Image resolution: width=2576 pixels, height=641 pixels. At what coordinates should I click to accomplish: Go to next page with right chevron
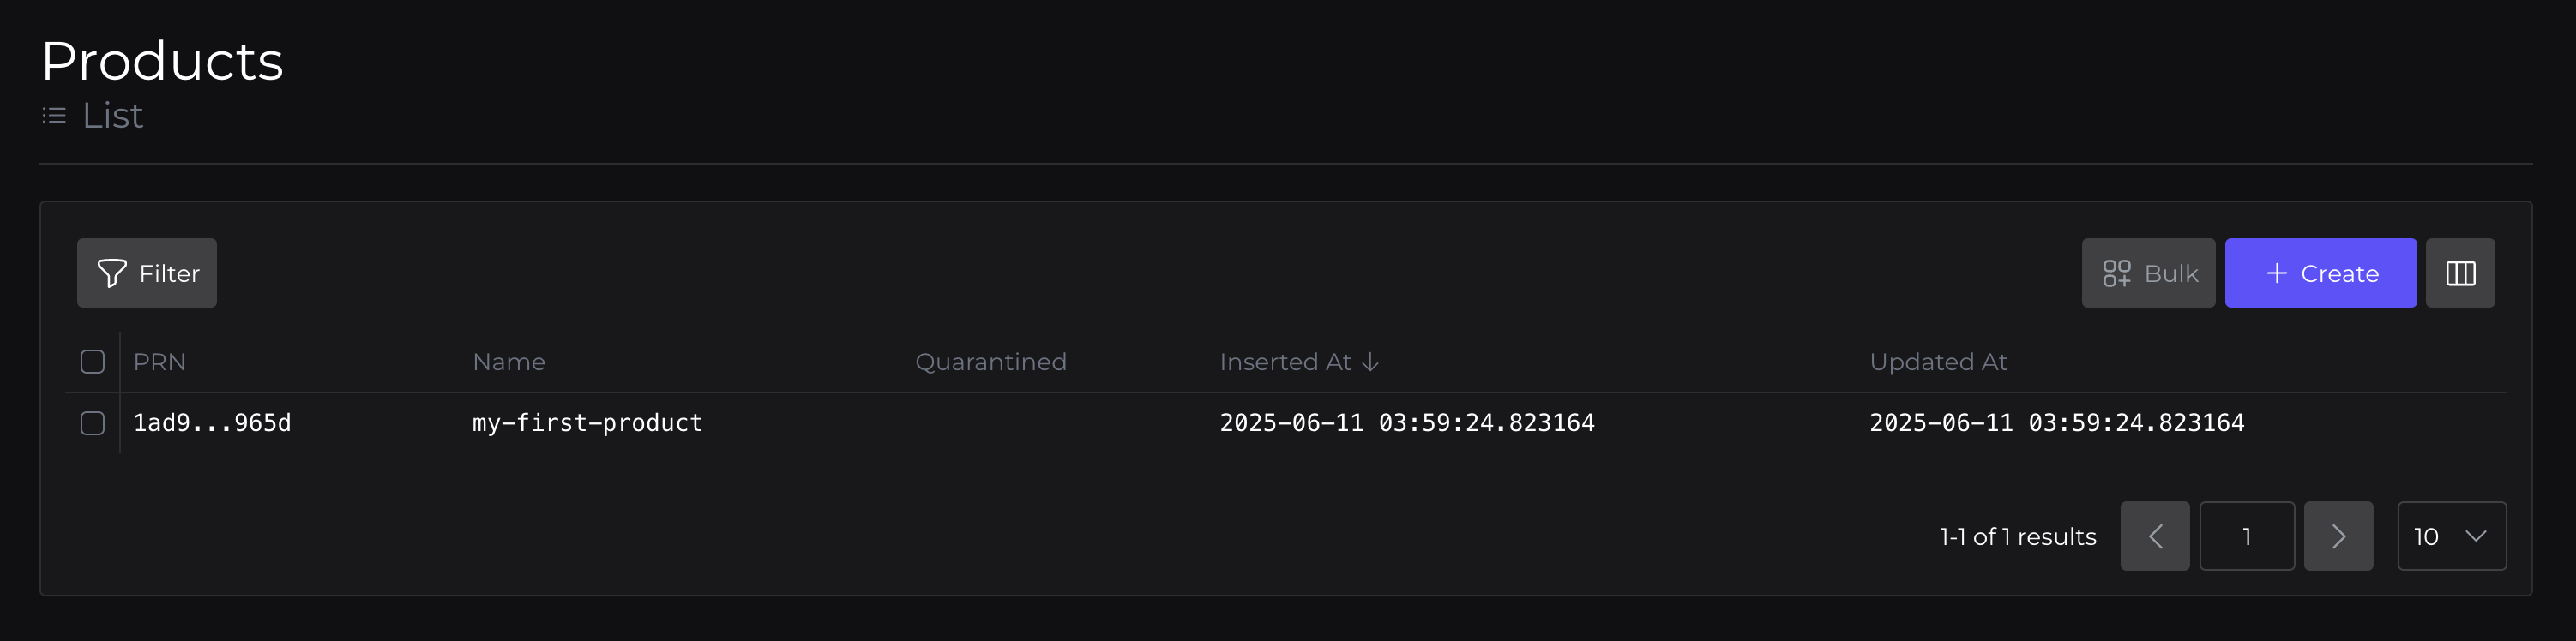[2338, 536]
